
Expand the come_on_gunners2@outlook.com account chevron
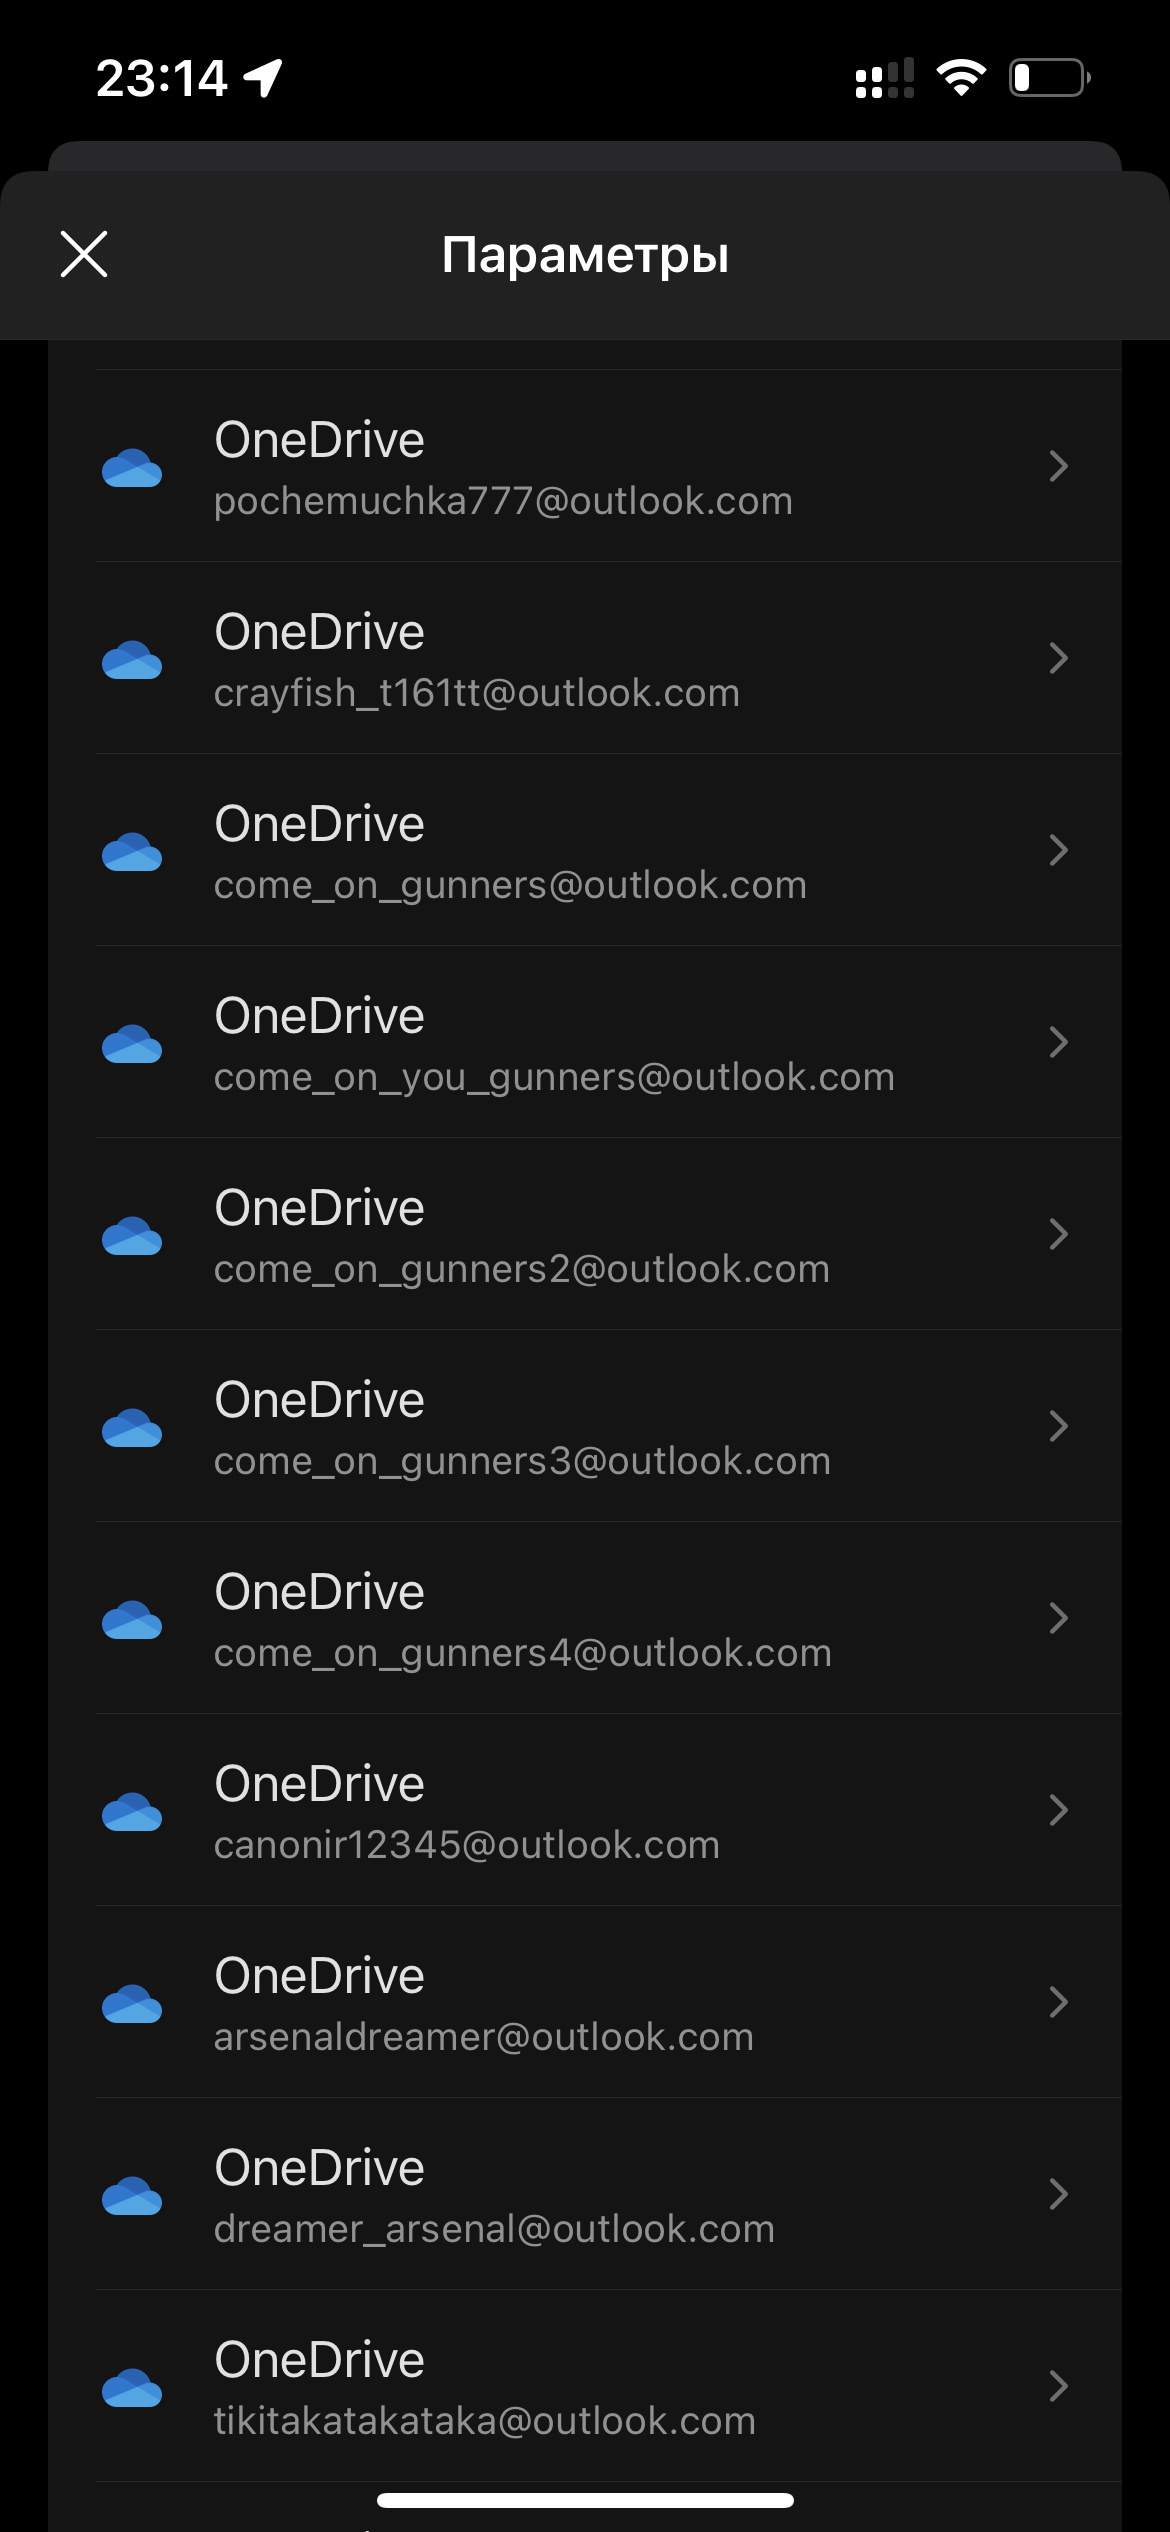click(1059, 1234)
